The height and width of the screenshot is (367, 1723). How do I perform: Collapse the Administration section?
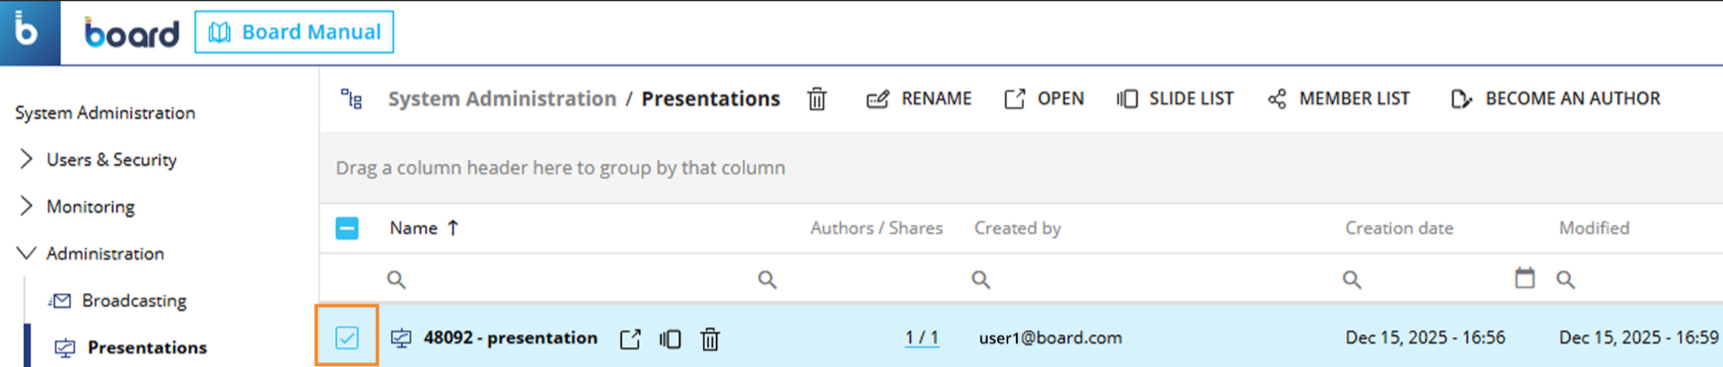tap(26, 253)
